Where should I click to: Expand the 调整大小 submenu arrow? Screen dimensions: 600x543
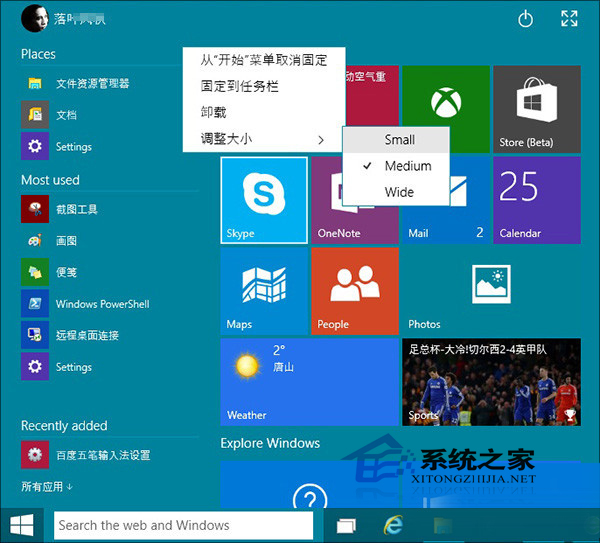tap(321, 140)
